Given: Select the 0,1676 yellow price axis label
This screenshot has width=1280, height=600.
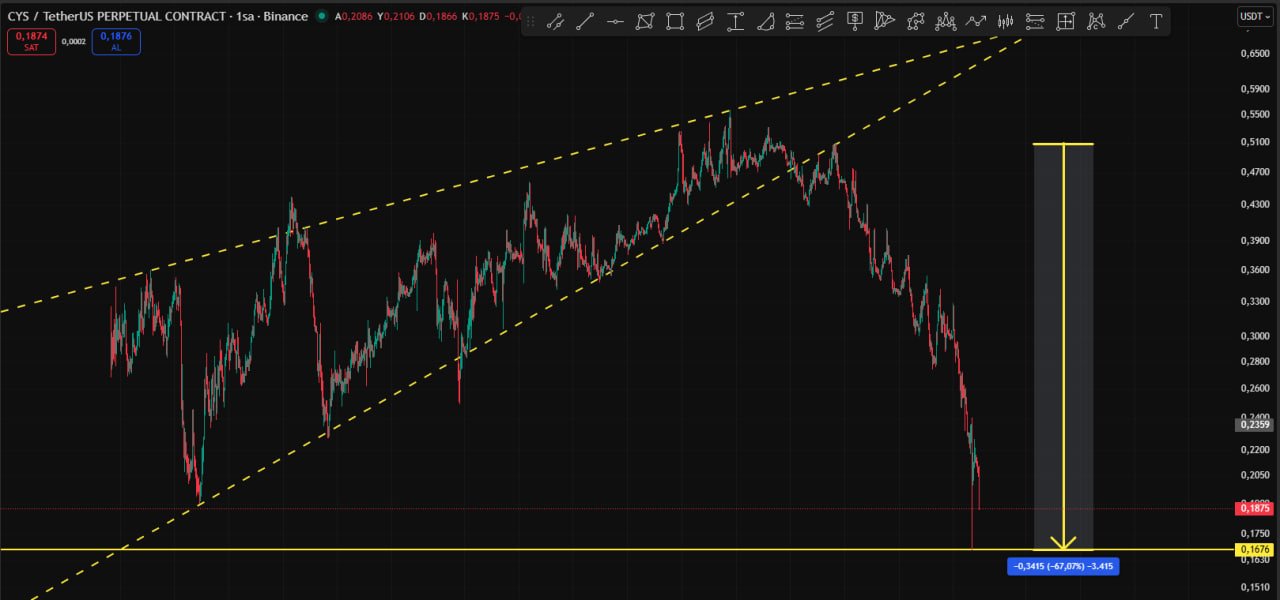Looking at the screenshot, I should click(x=1255, y=549).
